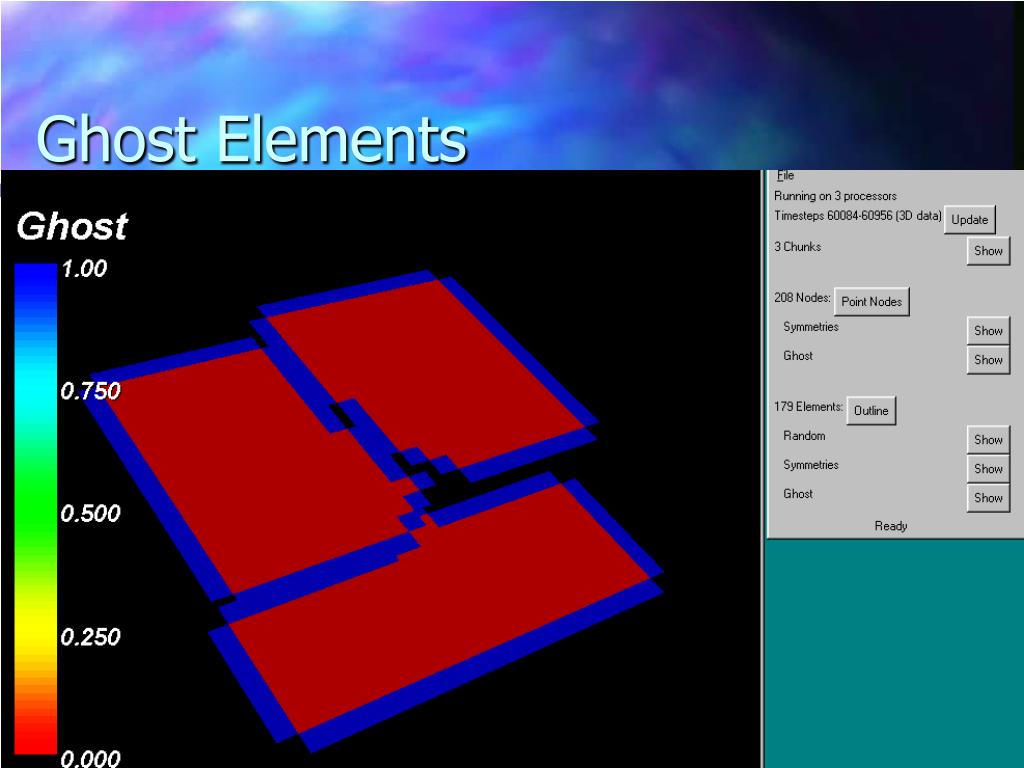Click the 'Ready' status text
This screenshot has width=1024, height=768.
[x=891, y=526]
